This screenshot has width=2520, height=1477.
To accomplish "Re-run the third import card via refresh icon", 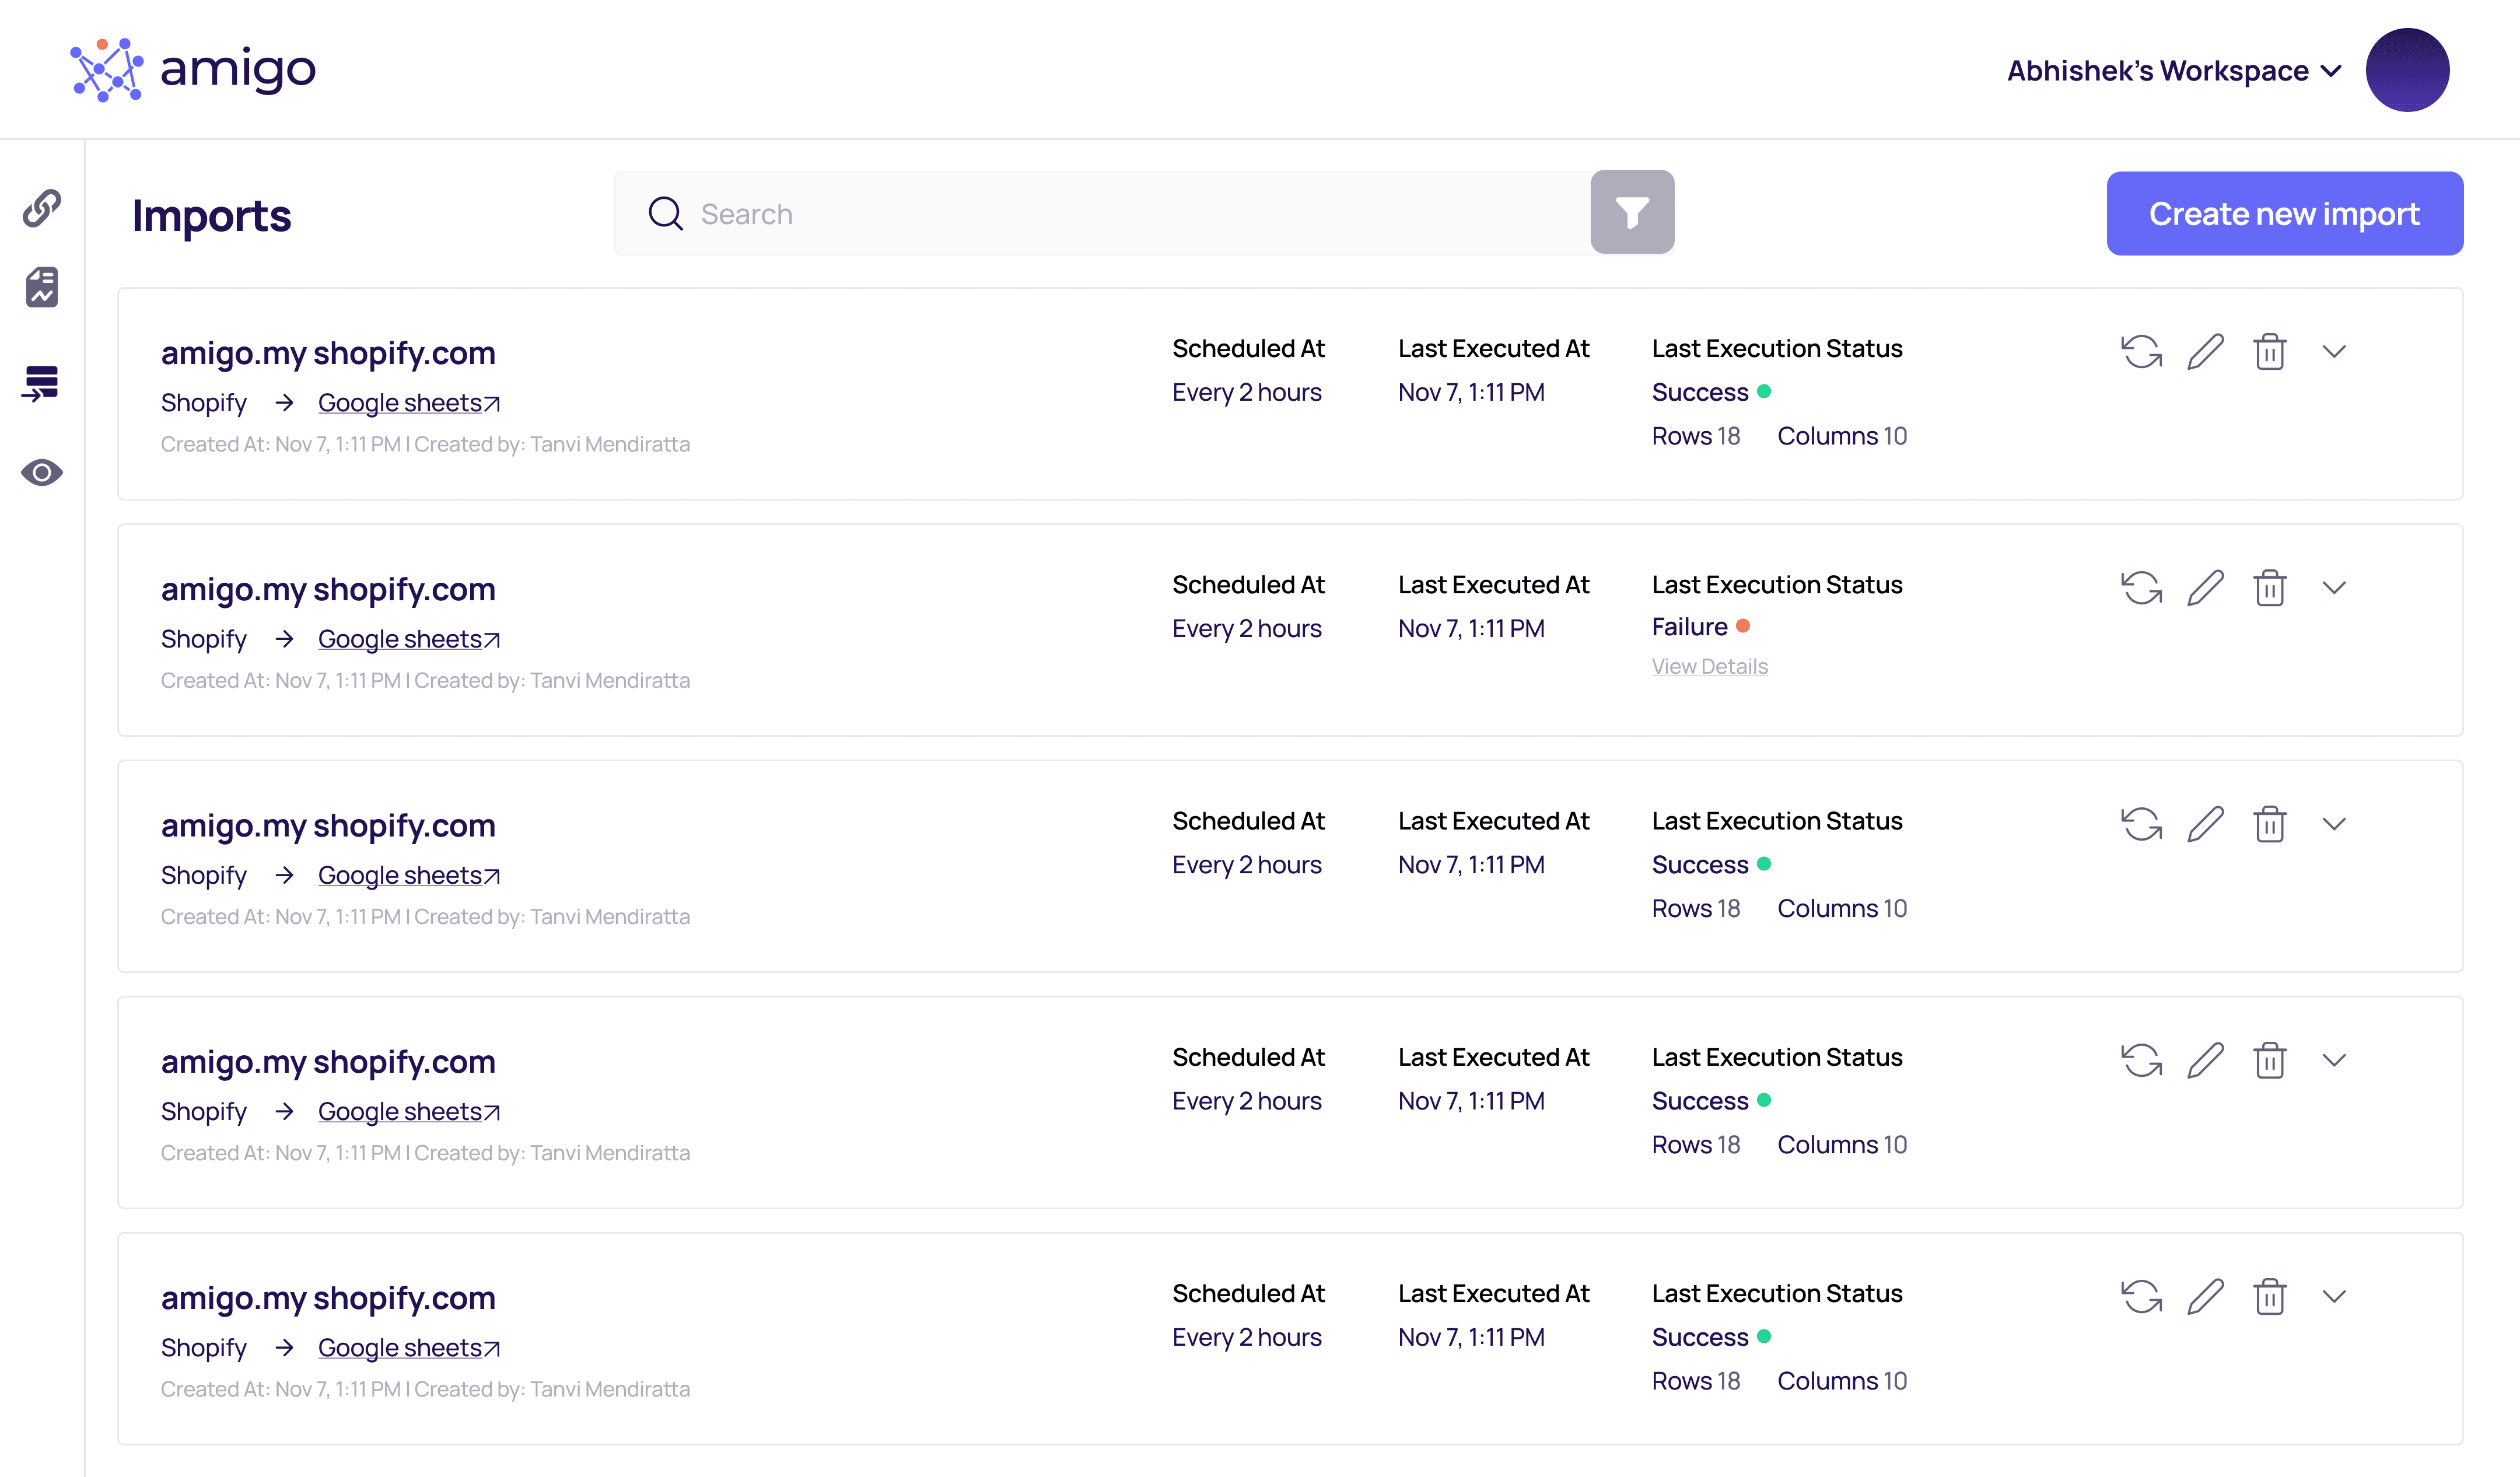I will (2141, 823).
